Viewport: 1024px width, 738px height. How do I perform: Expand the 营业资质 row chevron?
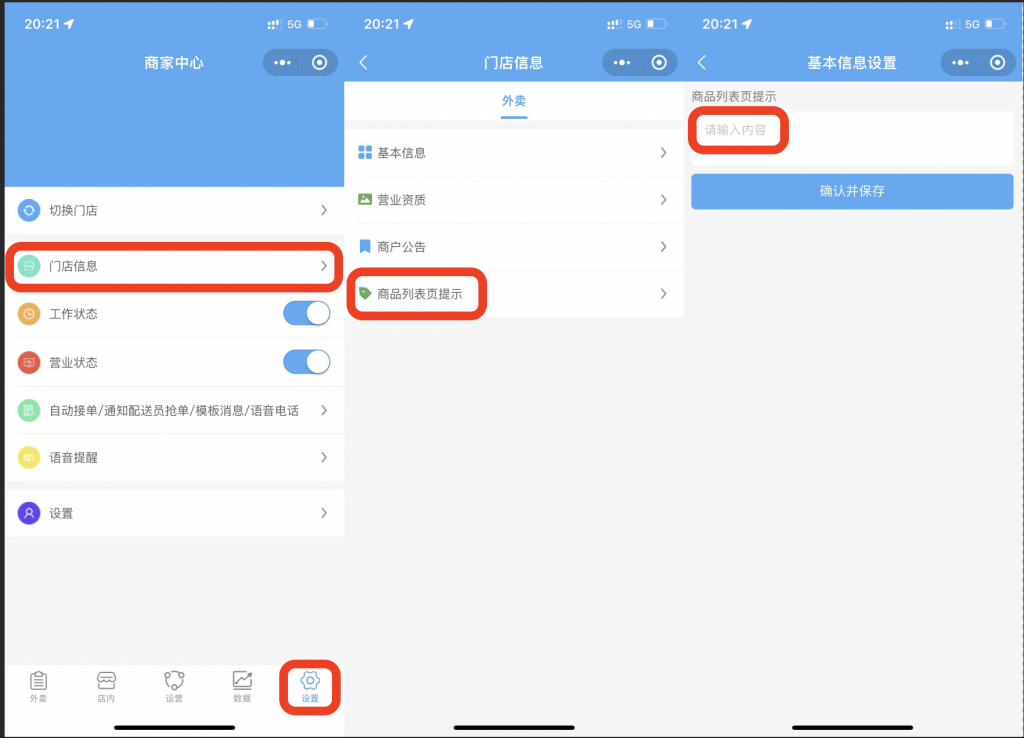pos(663,200)
